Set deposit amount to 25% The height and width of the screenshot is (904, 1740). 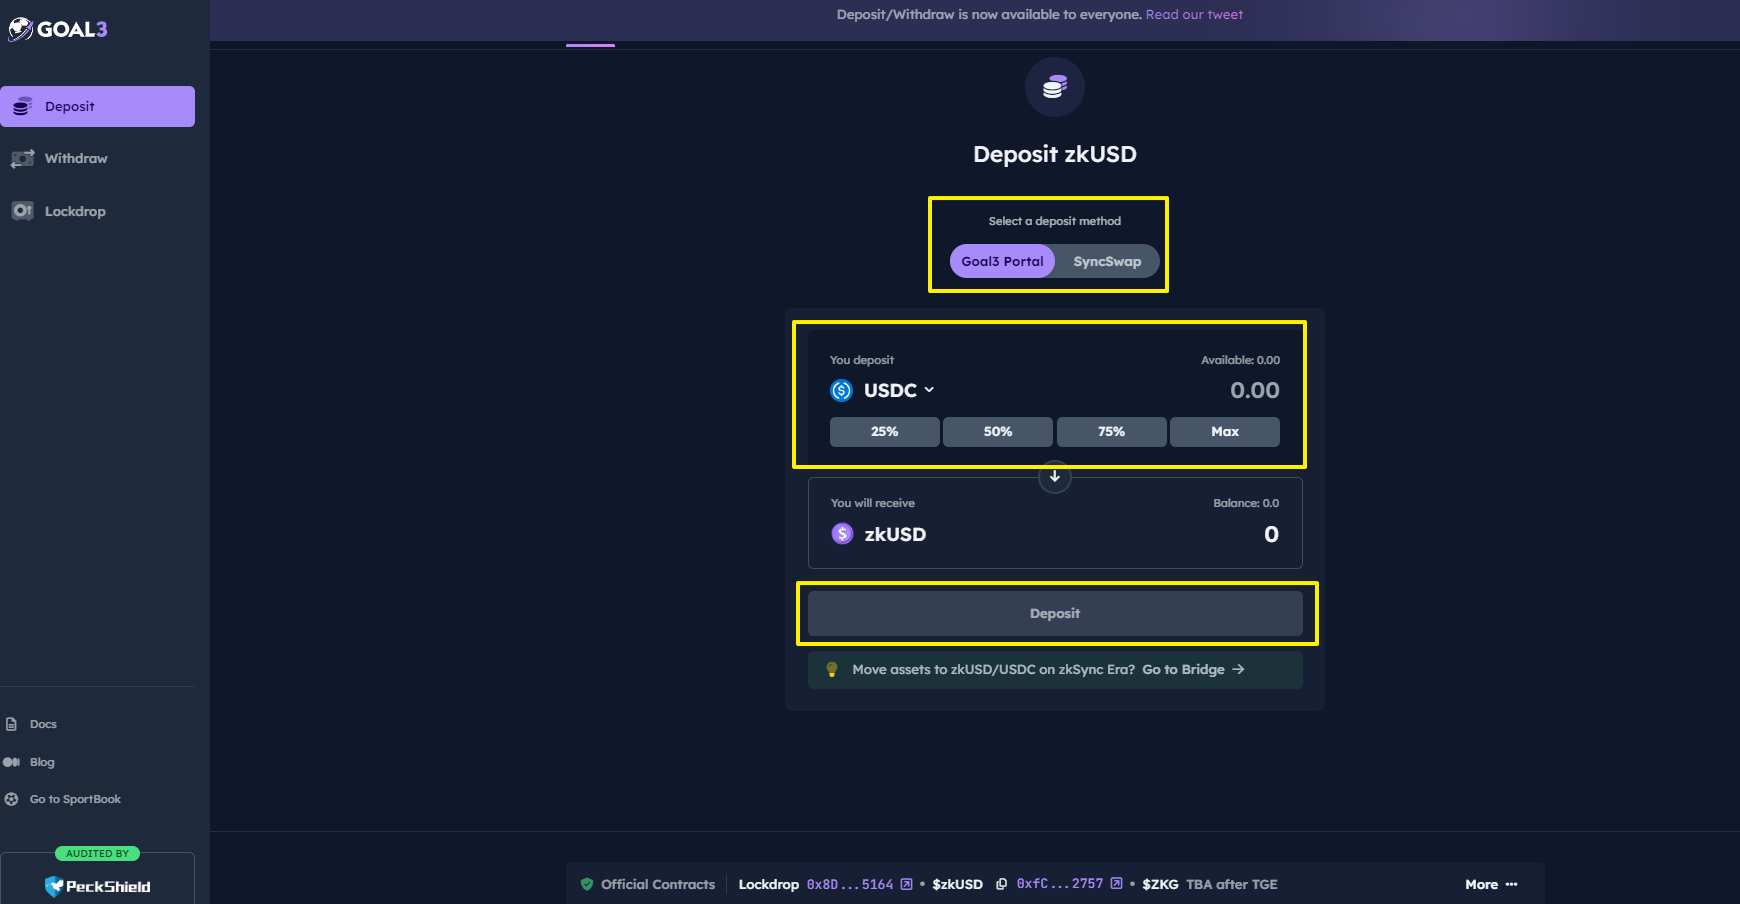884,432
